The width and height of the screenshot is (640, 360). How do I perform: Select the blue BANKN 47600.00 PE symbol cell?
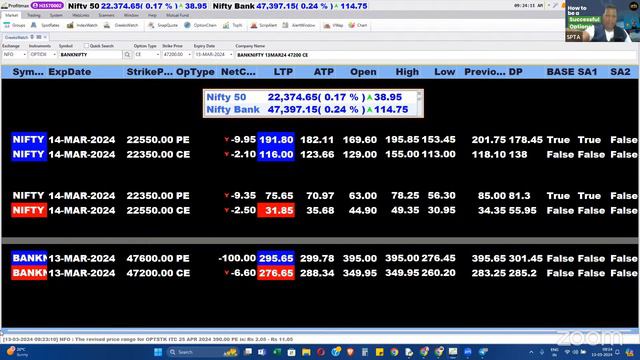point(29,258)
